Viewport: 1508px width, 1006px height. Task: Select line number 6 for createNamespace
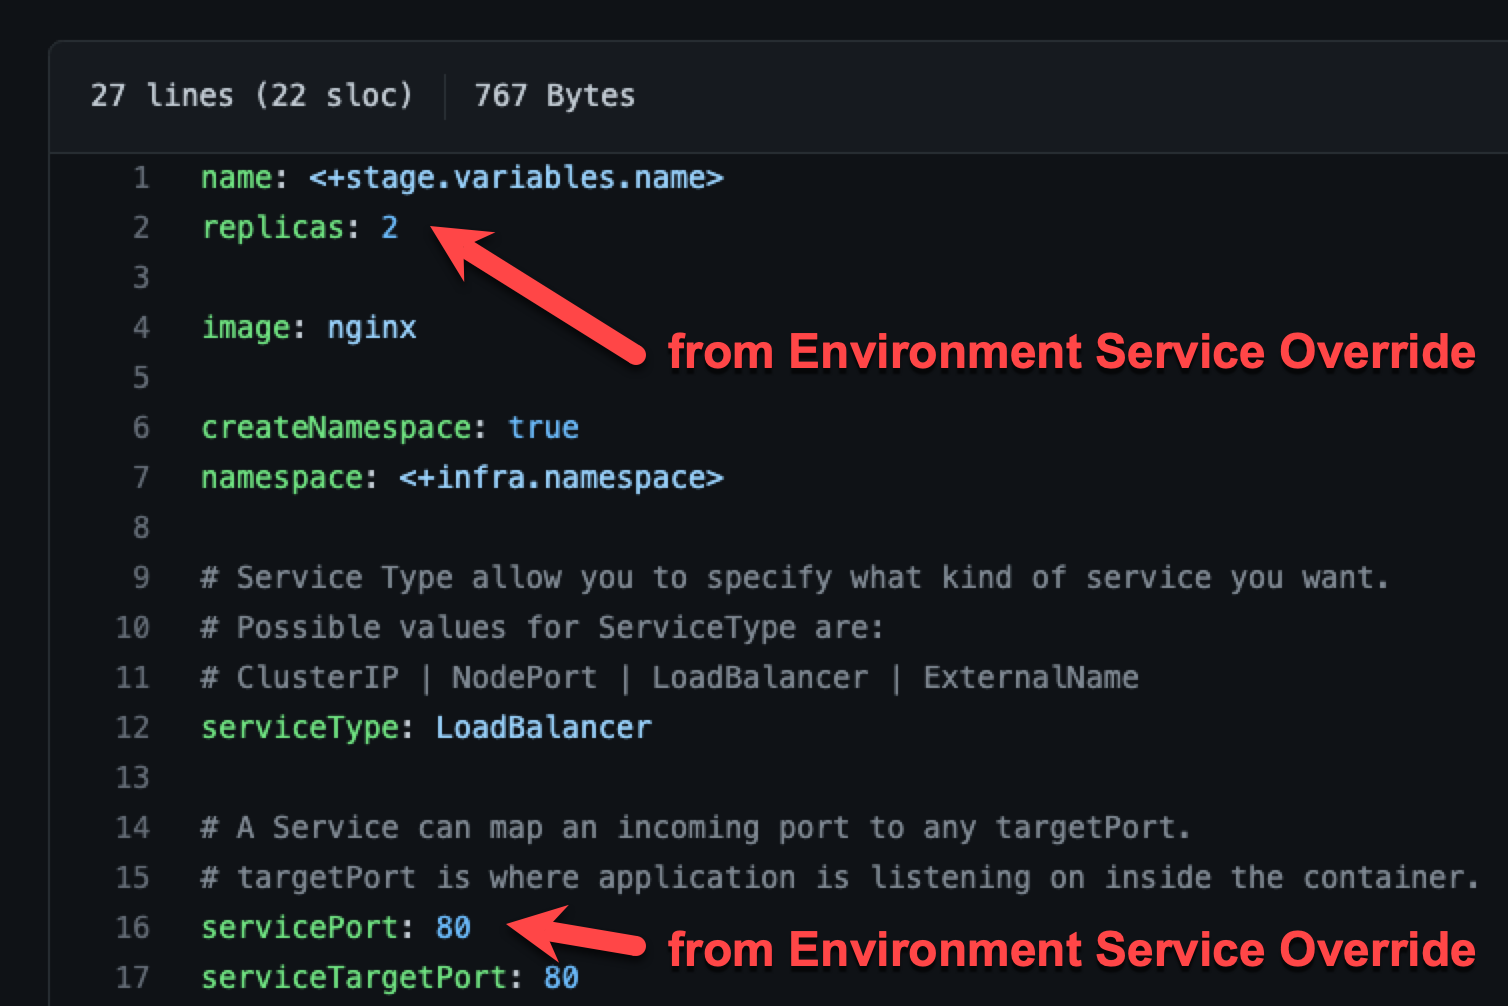tap(141, 428)
